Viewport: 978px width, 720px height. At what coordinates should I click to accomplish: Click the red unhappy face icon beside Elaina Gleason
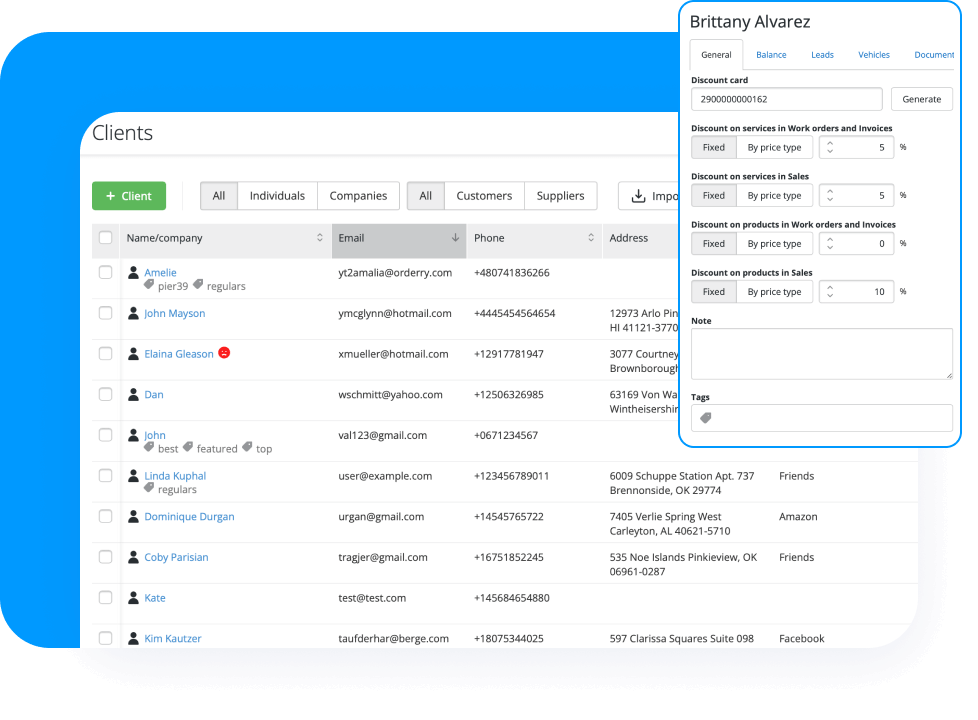coord(224,353)
